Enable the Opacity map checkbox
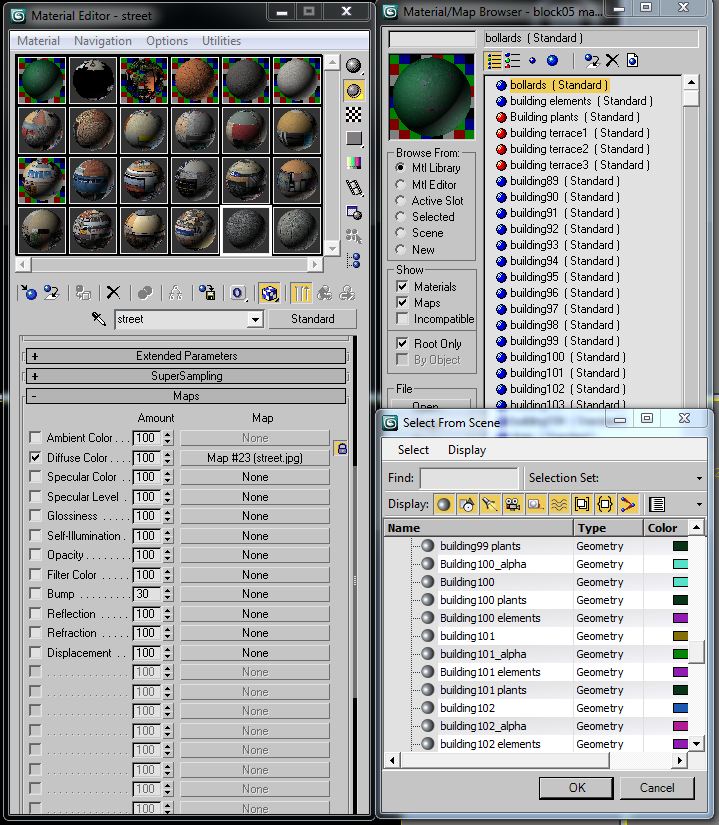Image resolution: width=719 pixels, height=825 pixels. pyautogui.click(x=35, y=555)
